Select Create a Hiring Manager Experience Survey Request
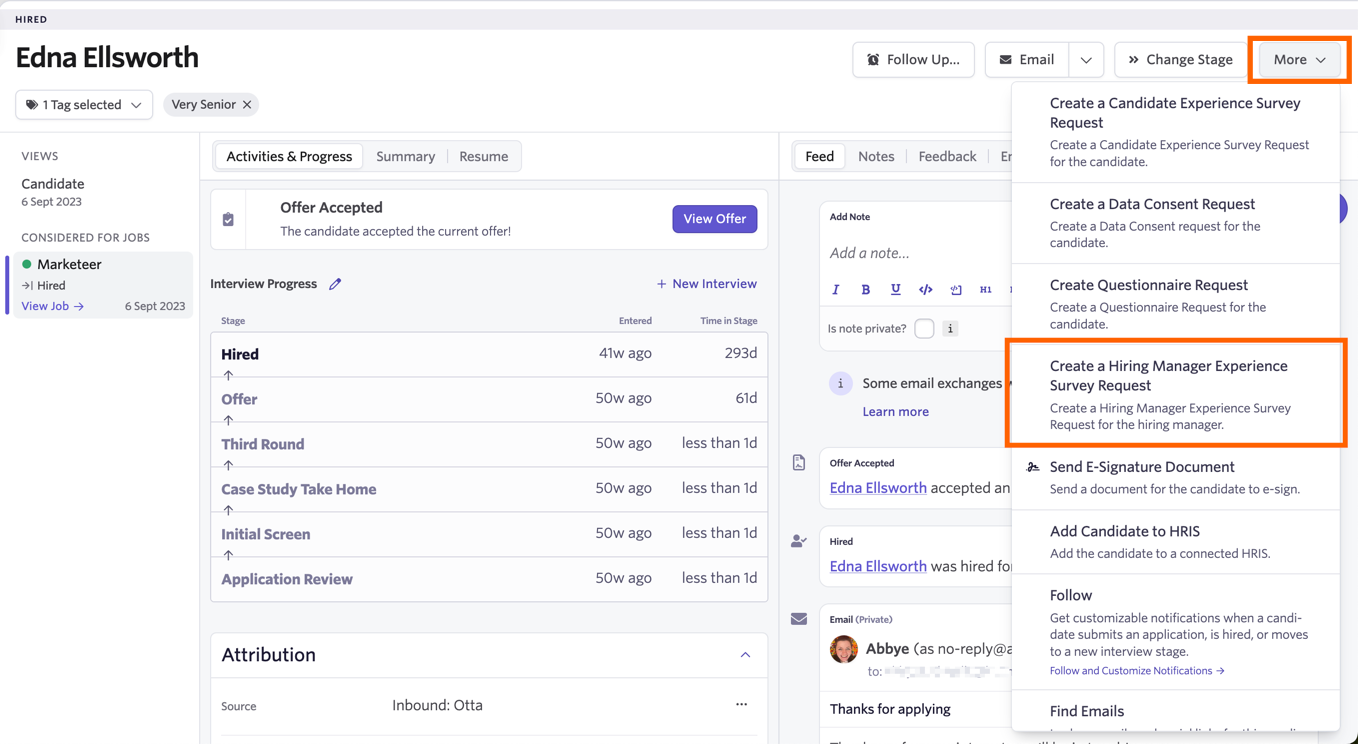Screen dimensions: 1358x744 click(1176, 394)
